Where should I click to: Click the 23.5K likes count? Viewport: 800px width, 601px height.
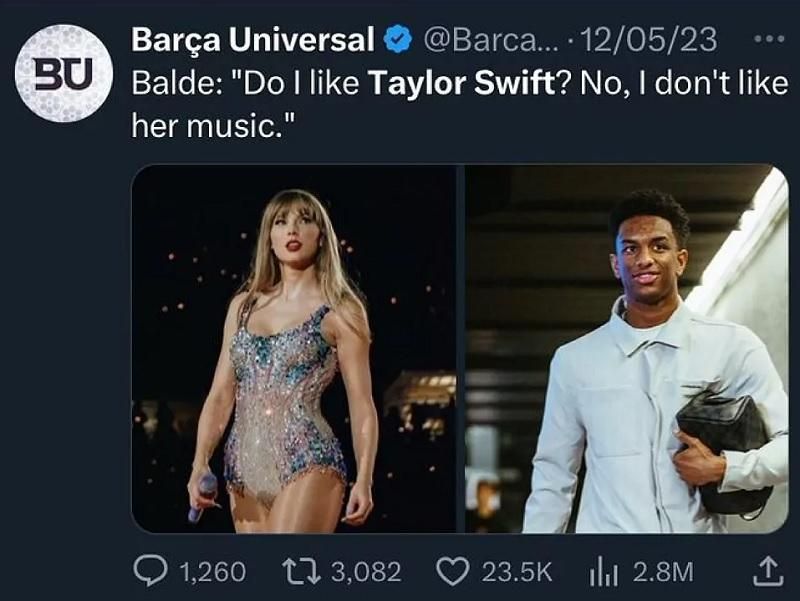coord(517,572)
